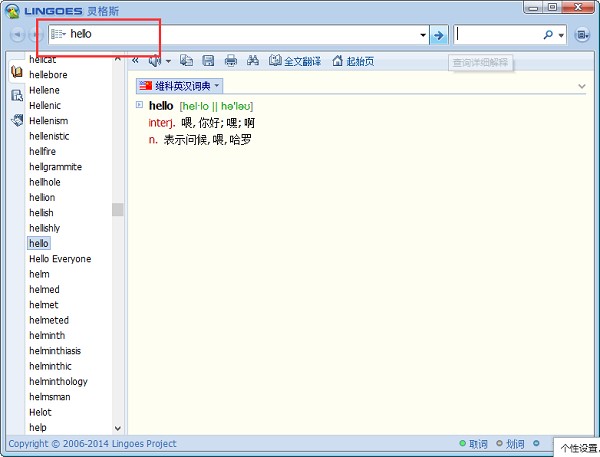This screenshot has width=600, height=457.
Task: Select helmeted in word list
Action: (x=49, y=320)
